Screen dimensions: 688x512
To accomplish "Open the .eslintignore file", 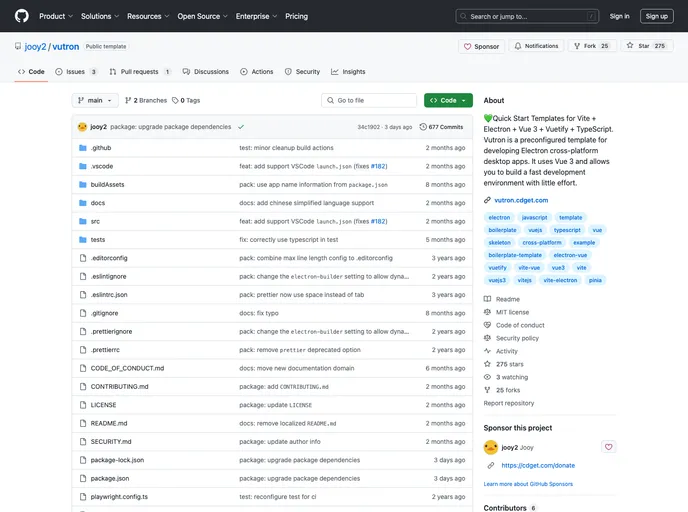I will pyautogui.click(x=108, y=276).
